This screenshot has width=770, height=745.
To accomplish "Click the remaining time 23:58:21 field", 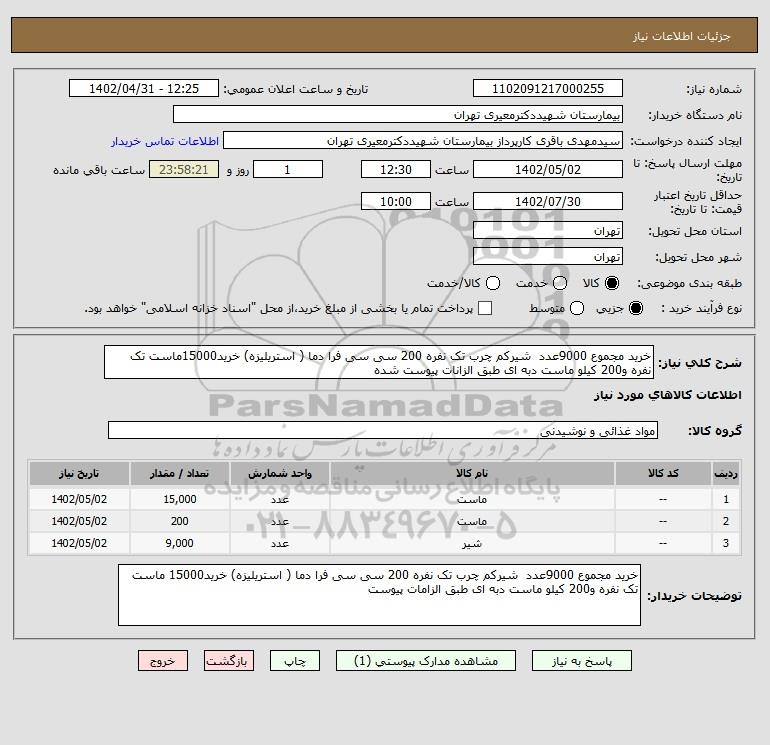I will click(x=184, y=169).
